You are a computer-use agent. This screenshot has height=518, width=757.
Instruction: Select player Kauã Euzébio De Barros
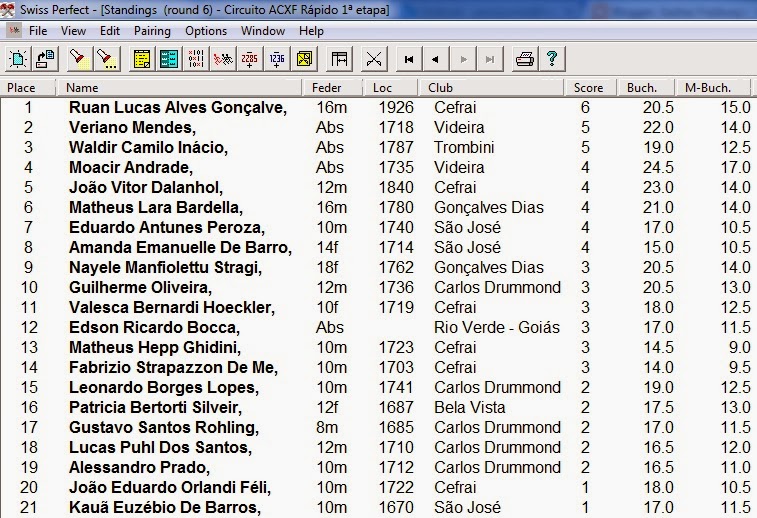pyautogui.click(x=165, y=508)
